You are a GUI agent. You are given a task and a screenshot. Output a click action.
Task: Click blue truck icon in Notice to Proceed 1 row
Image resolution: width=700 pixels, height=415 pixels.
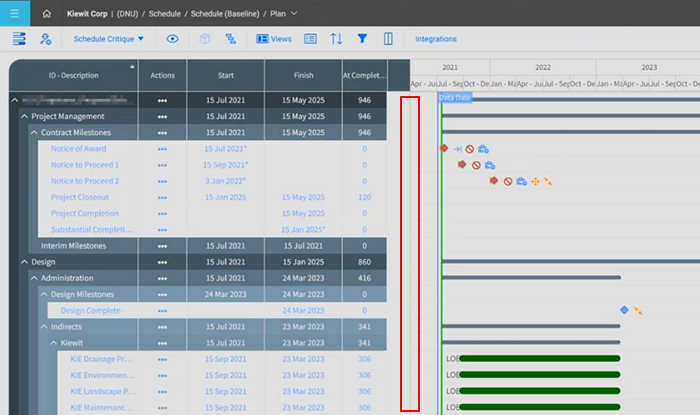pos(490,165)
